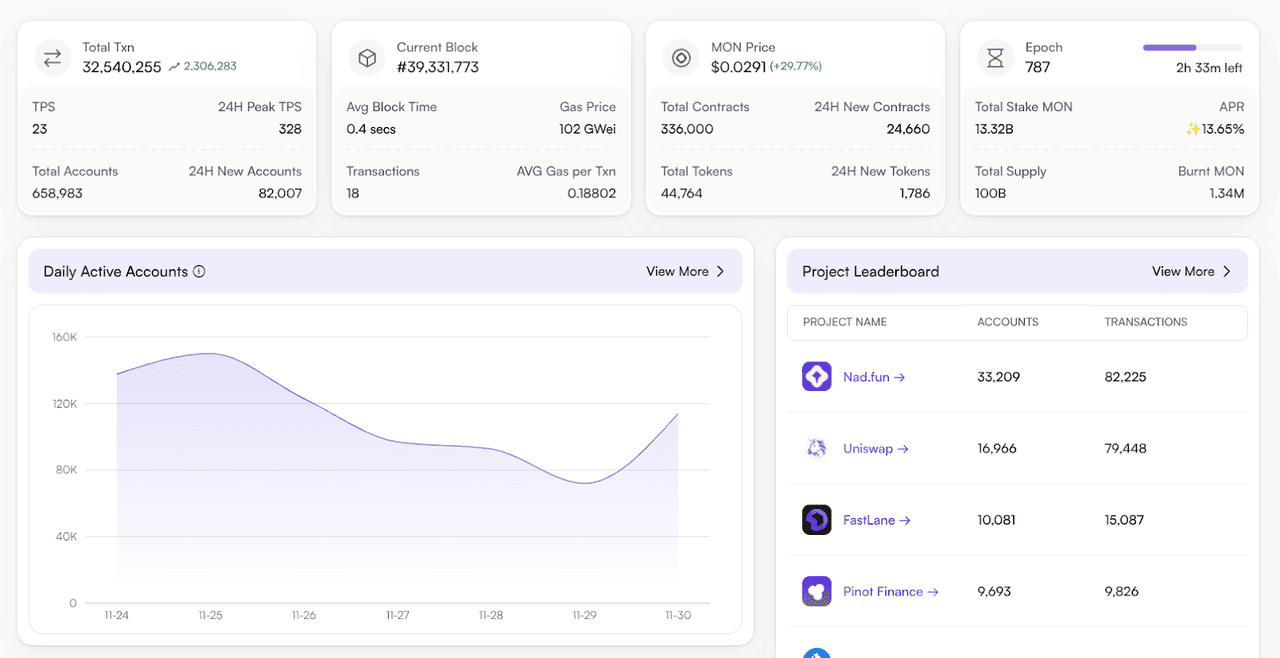Image resolution: width=1280 pixels, height=658 pixels.
Task: Click the Total Txn swap arrows icon
Action: coord(52,58)
